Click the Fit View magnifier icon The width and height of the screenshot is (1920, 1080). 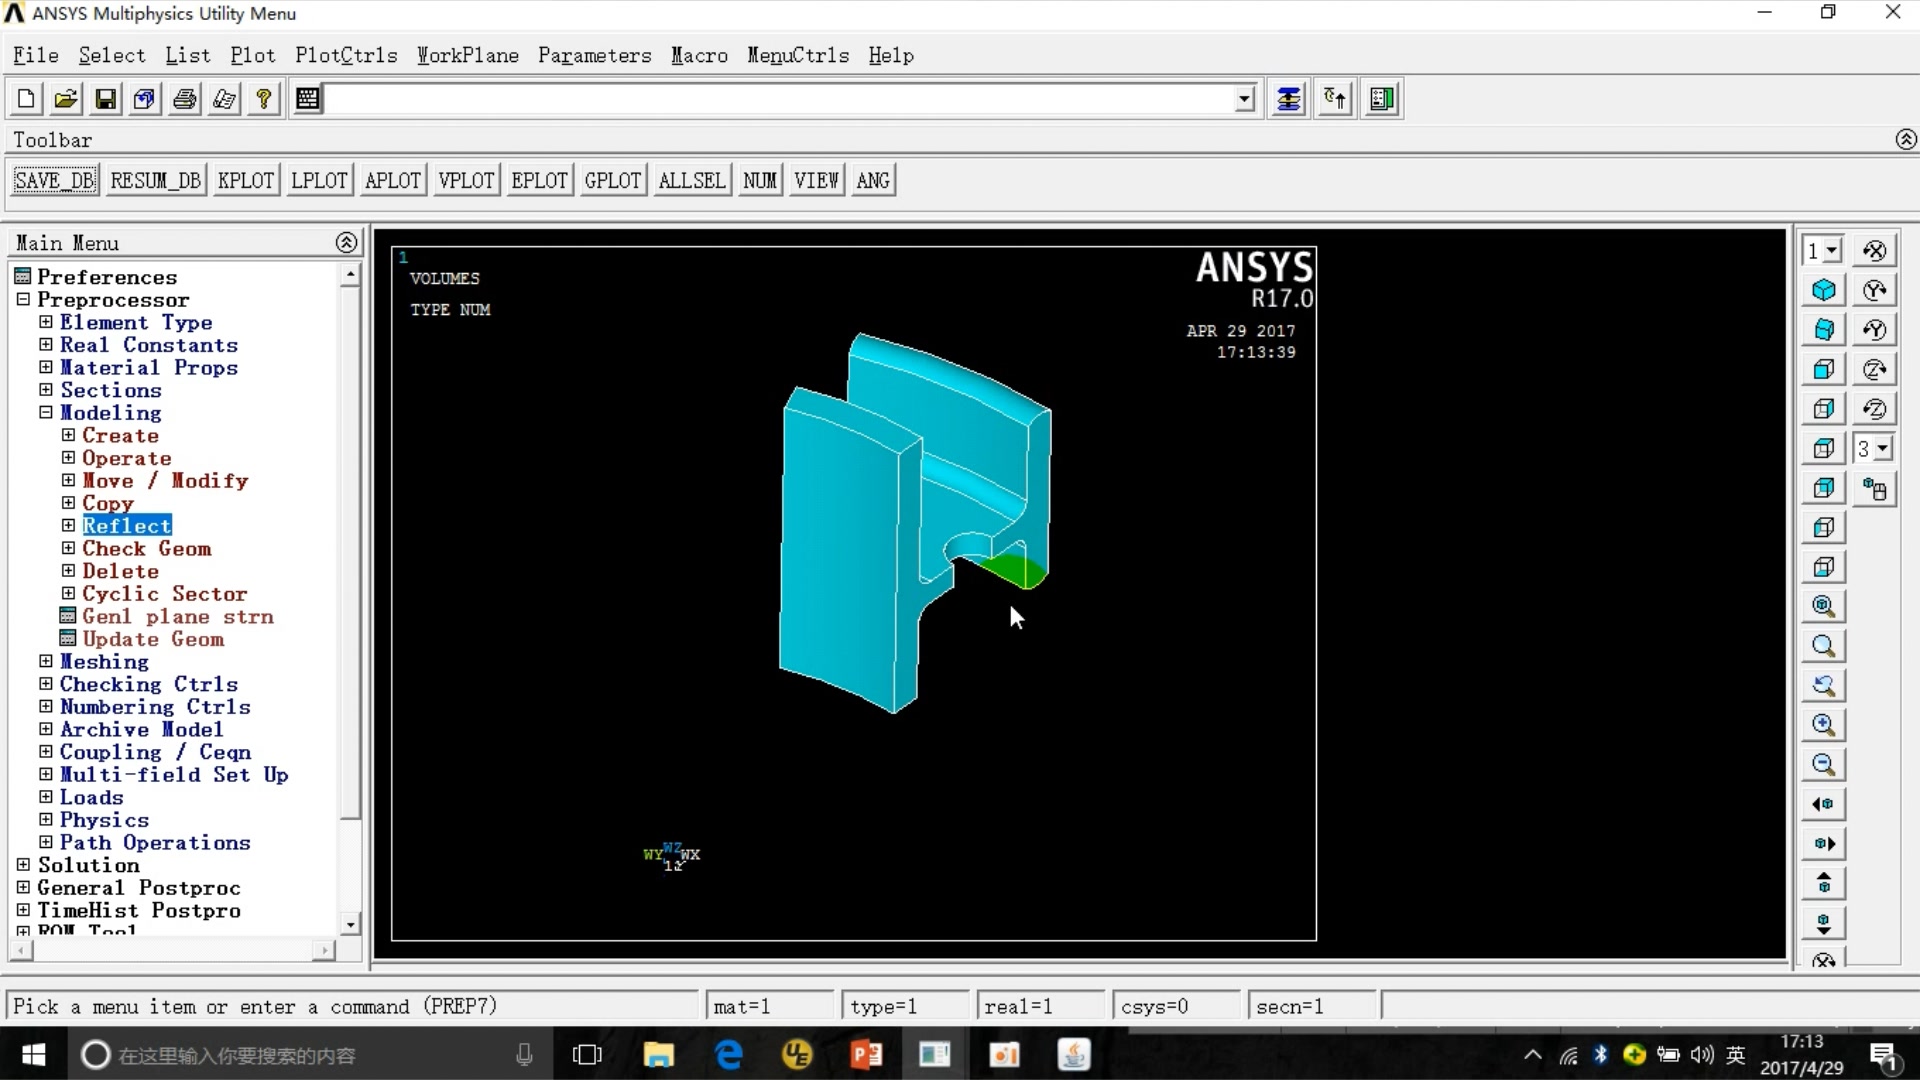point(1823,606)
